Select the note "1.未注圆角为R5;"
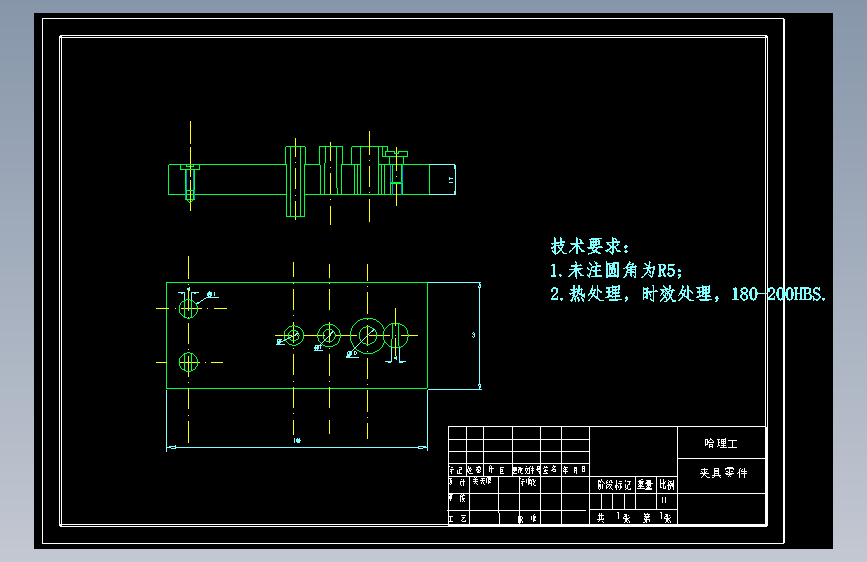This screenshot has height=562, width=867. pos(616,270)
